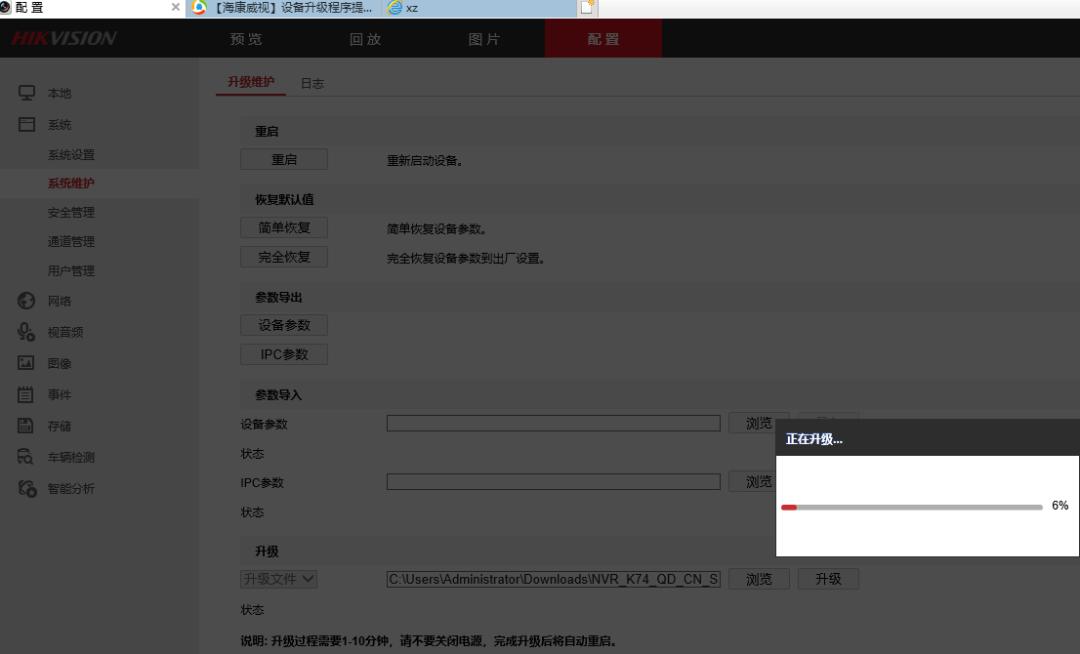
Task: Open the 预览 (Preview) page
Action: [245, 39]
